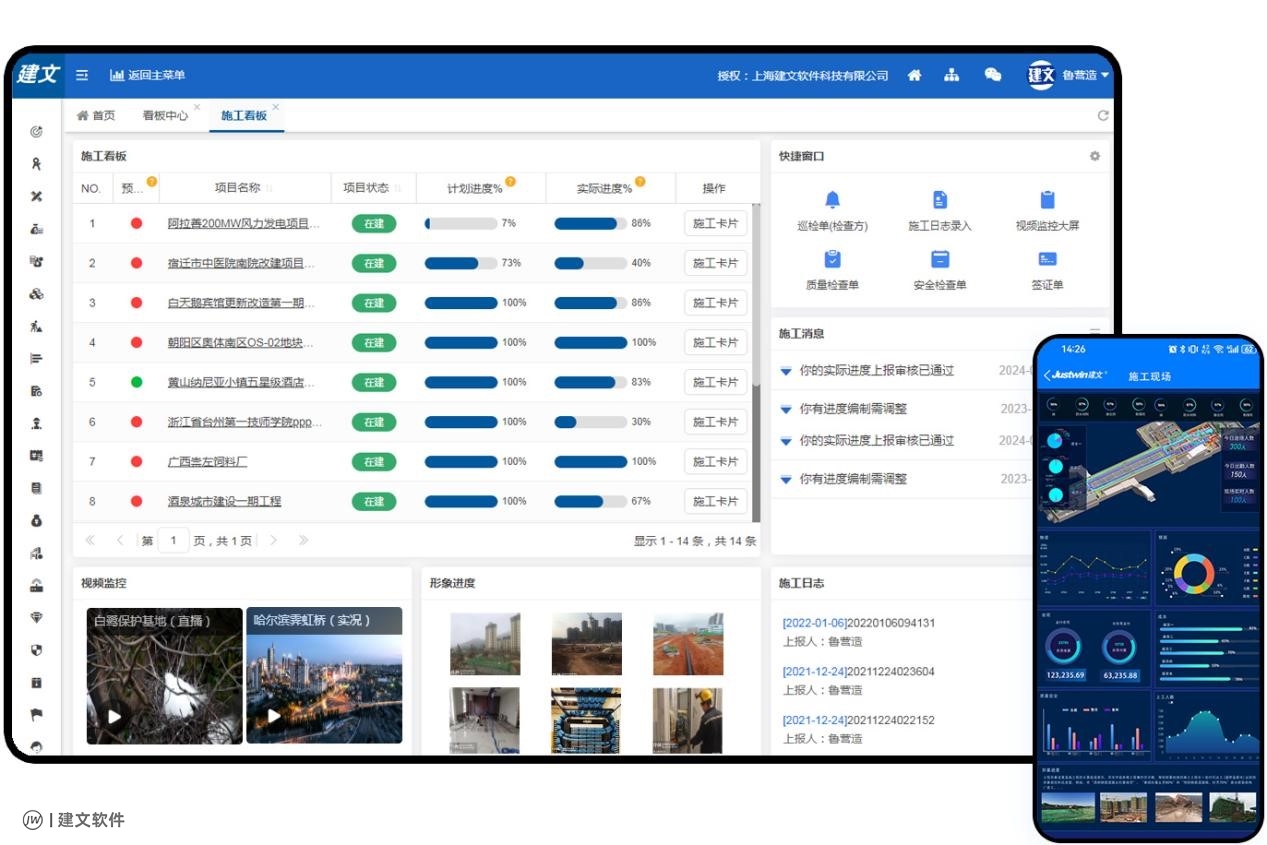Toggle the hamburger menu icon in header

point(82,75)
